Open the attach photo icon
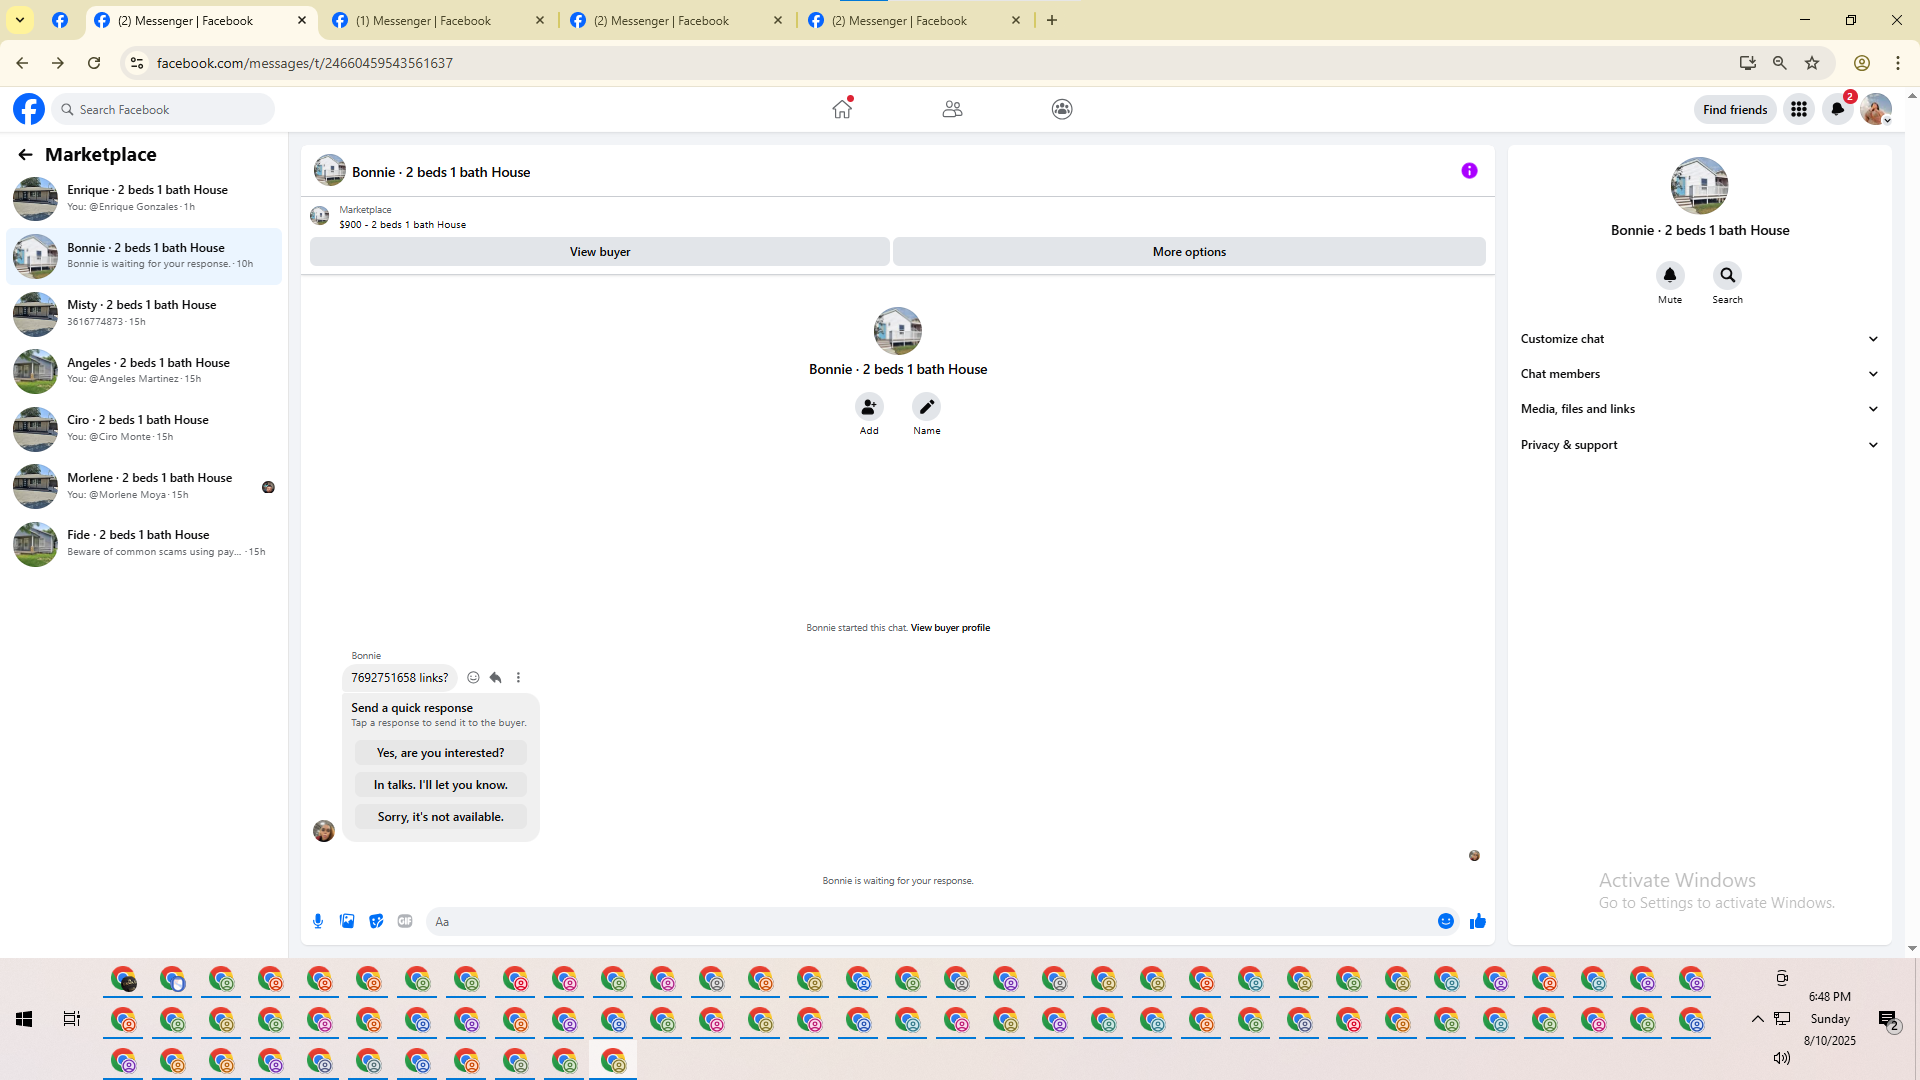Viewport: 1920px width, 1080px height. (x=347, y=921)
